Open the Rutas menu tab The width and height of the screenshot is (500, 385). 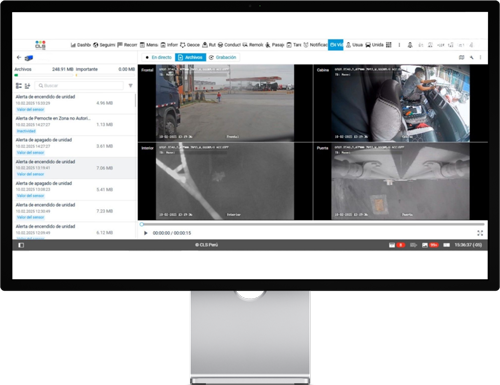point(209,45)
